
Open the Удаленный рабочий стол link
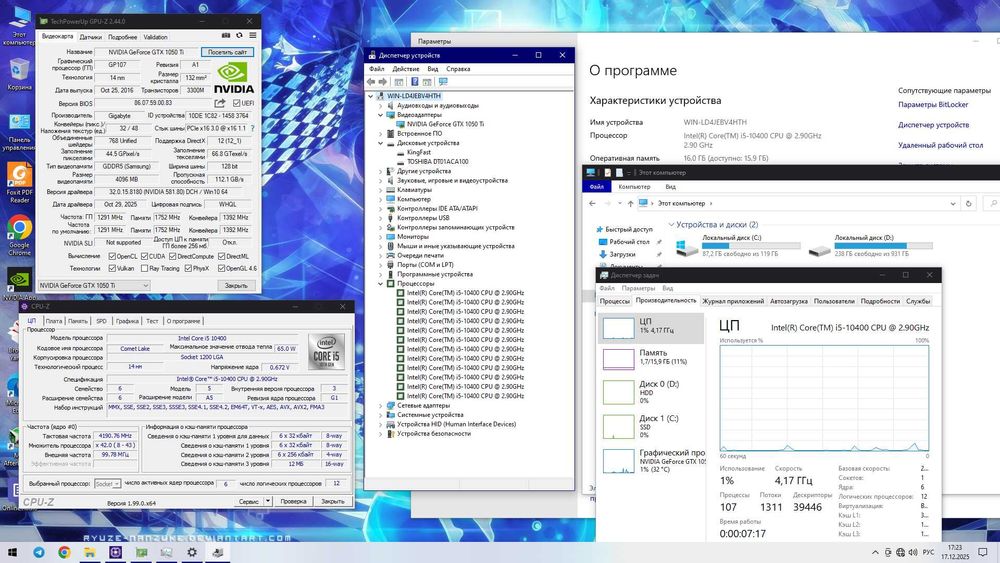941,145
